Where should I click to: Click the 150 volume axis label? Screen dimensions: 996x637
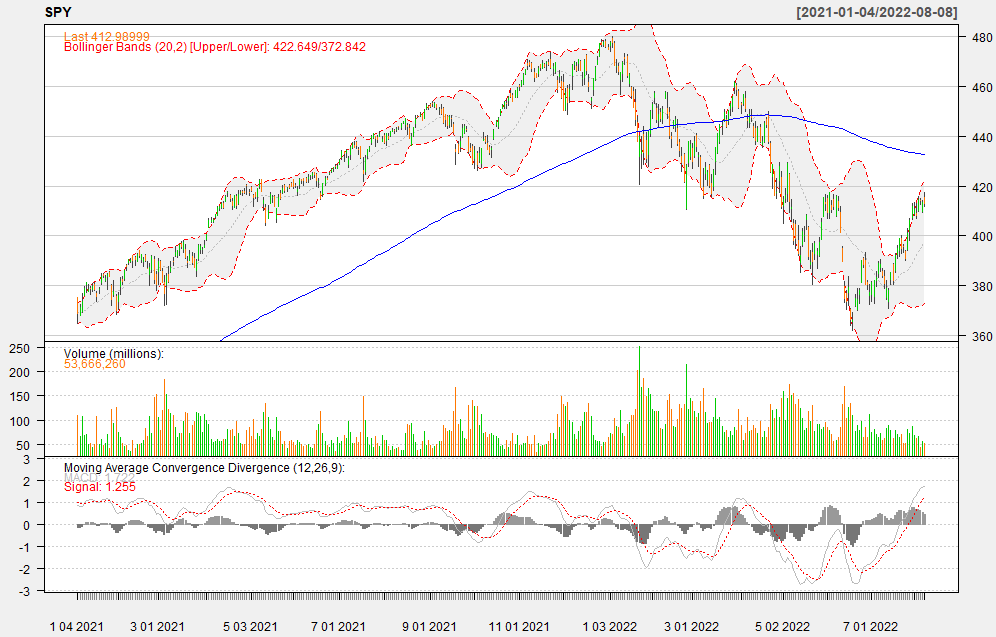click(x=19, y=396)
